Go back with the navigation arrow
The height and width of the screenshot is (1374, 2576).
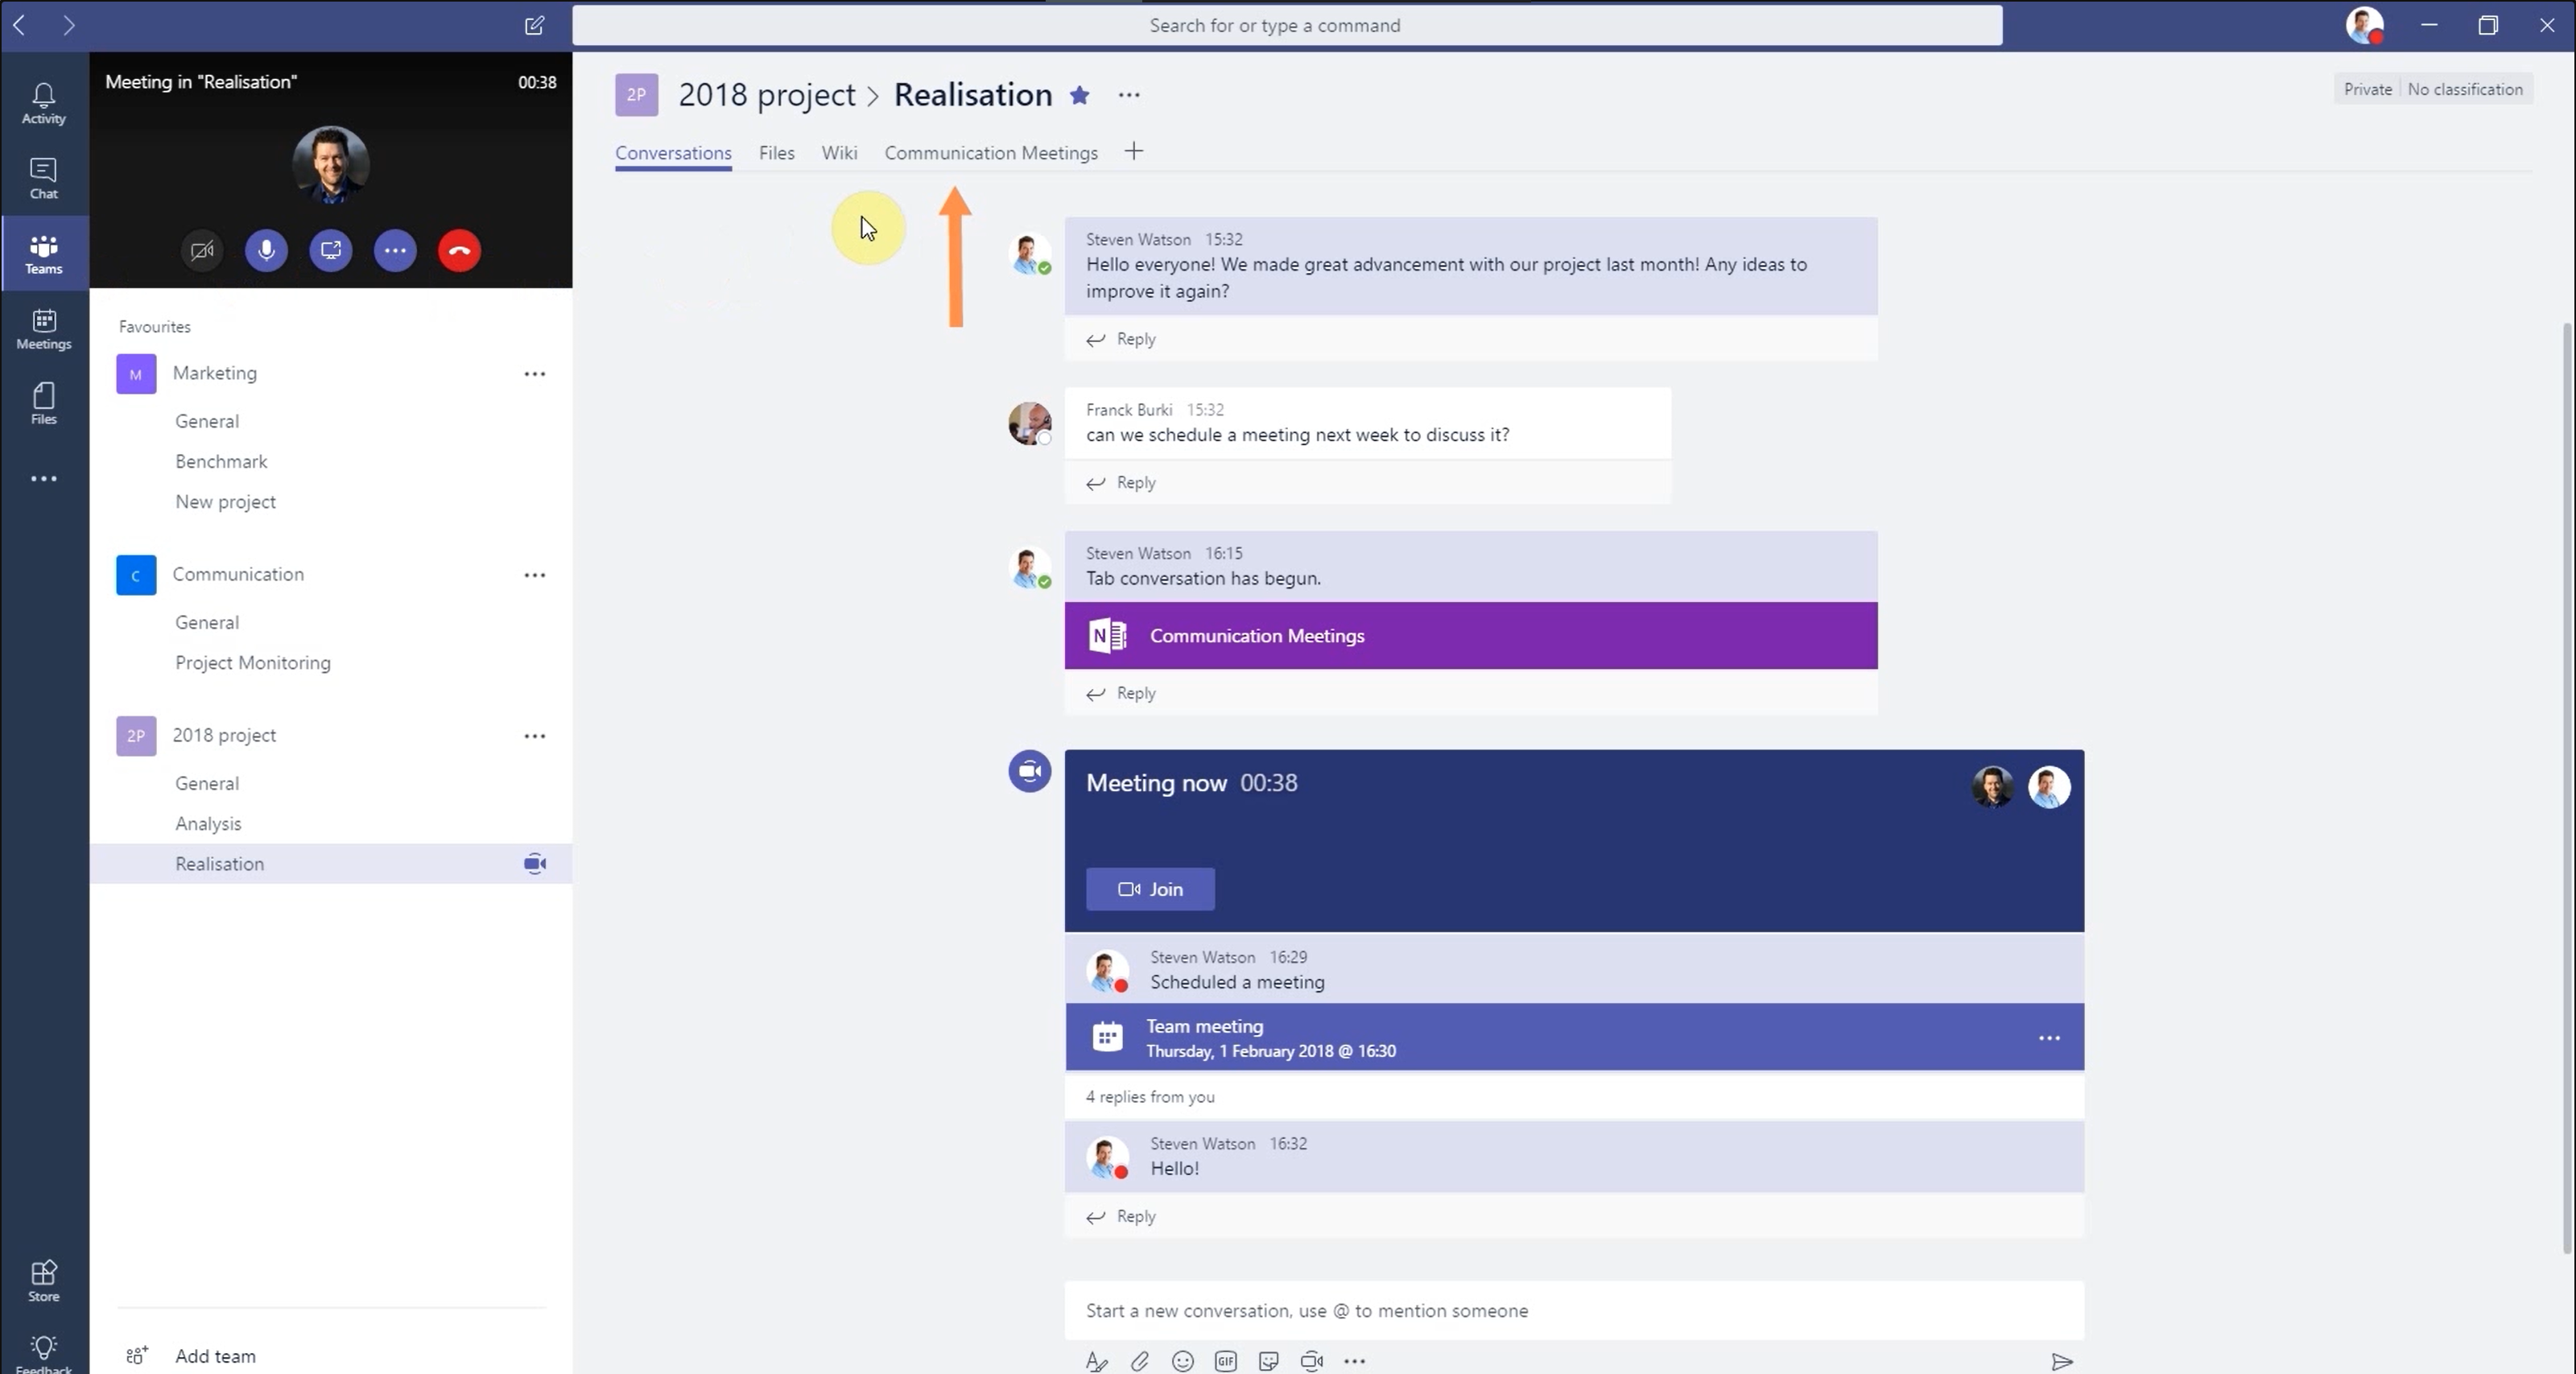tap(19, 25)
